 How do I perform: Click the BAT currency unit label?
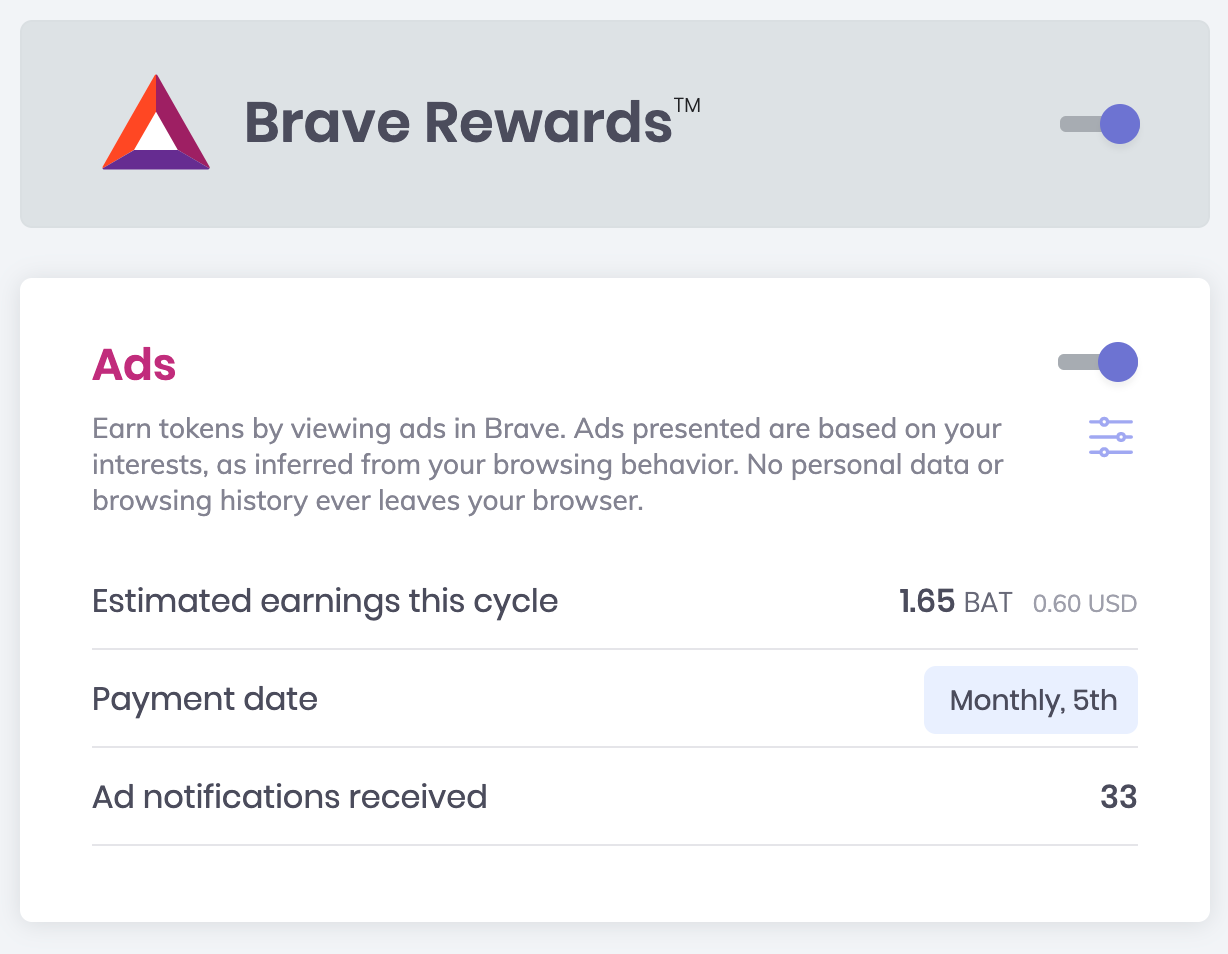pyautogui.click(x=988, y=603)
